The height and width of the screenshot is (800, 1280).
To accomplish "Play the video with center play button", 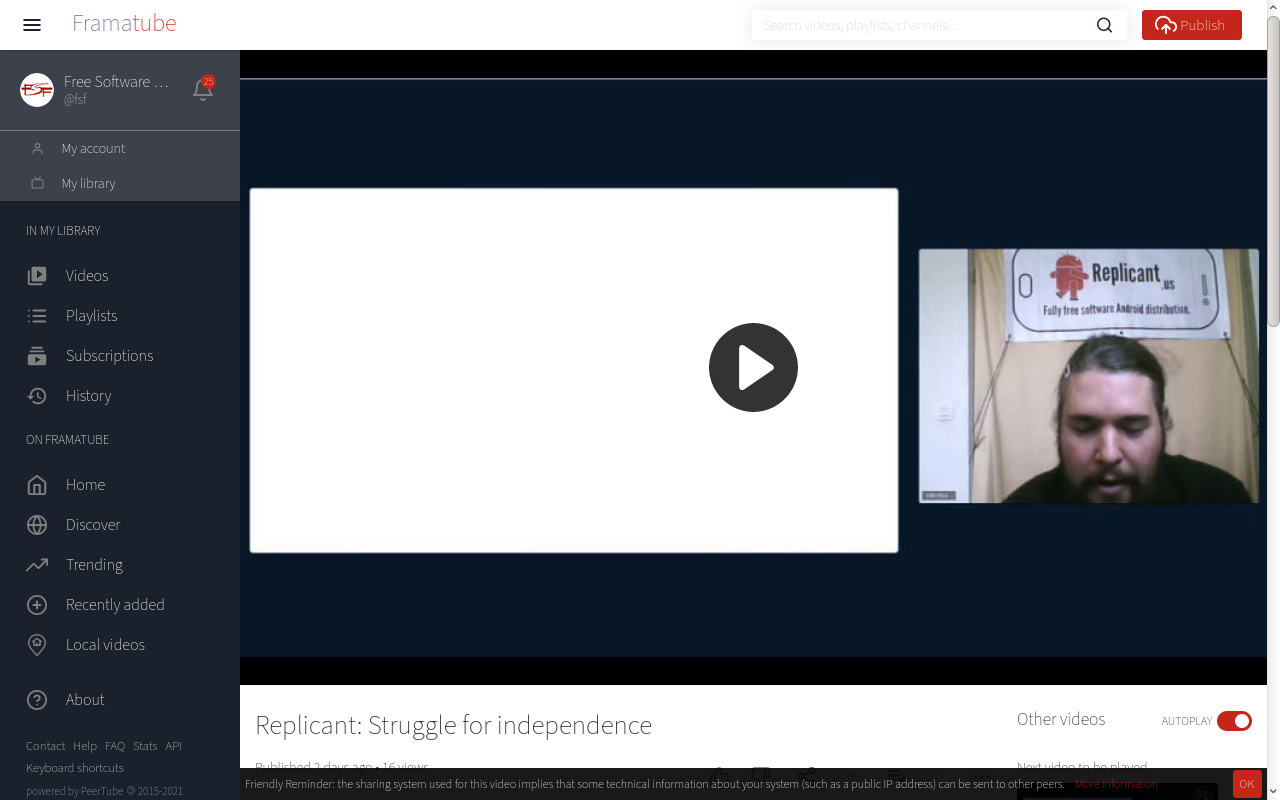I will [x=753, y=367].
